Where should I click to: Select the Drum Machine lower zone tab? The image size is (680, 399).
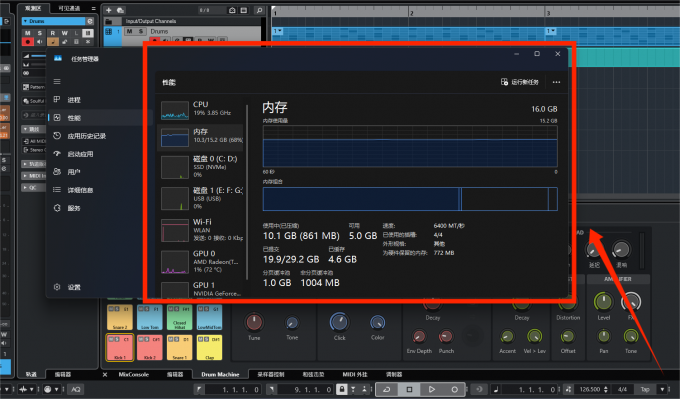(x=220, y=374)
